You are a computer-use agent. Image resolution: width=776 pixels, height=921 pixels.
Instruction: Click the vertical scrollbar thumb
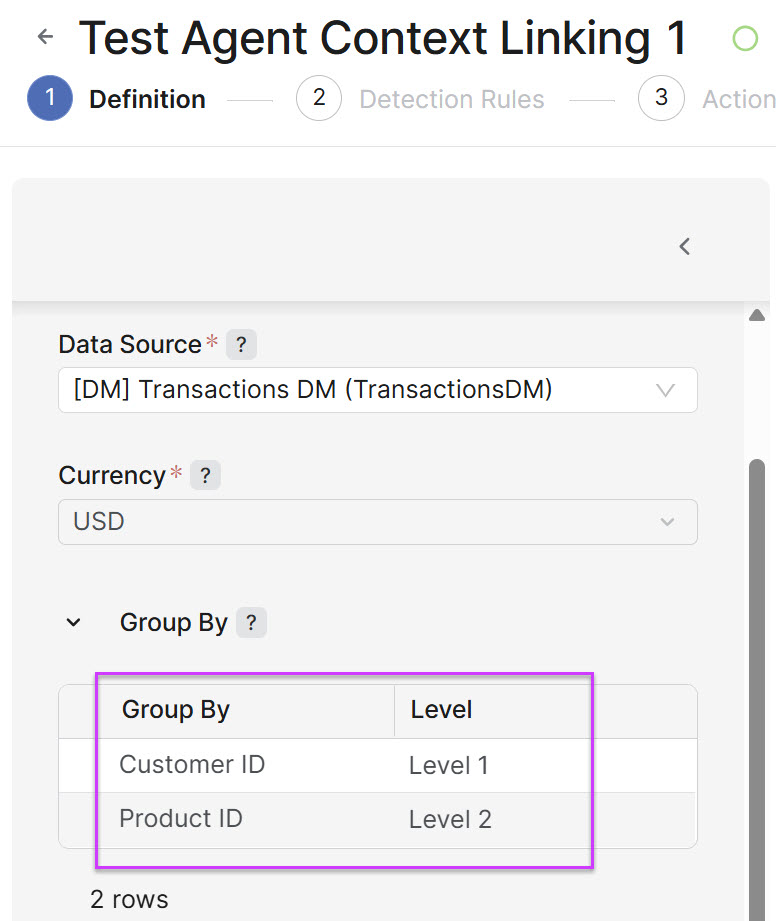[x=757, y=650]
